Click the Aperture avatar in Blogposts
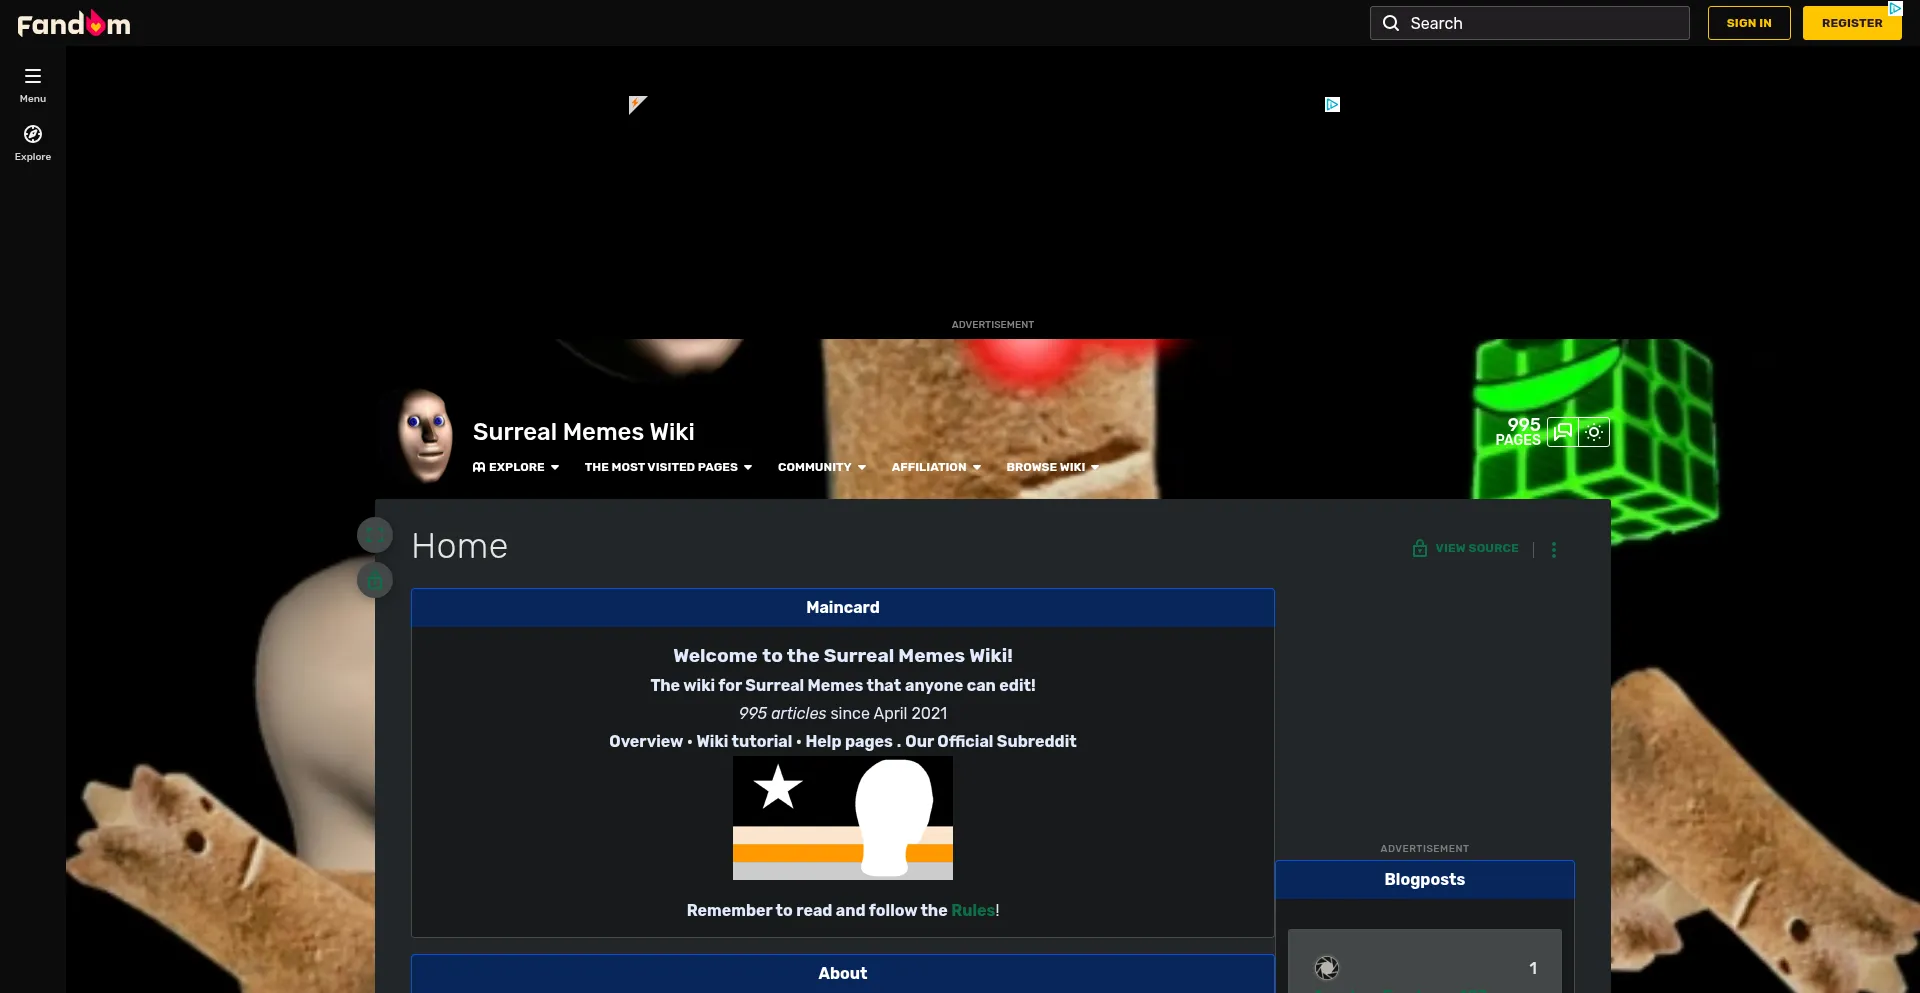Screen dimensions: 1920x993 [1326, 967]
